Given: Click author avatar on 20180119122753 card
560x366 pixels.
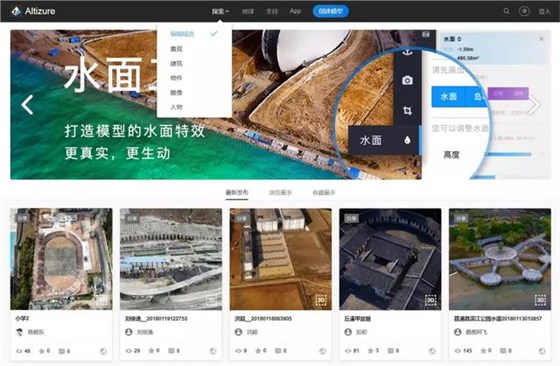Looking at the screenshot, I should [129, 332].
